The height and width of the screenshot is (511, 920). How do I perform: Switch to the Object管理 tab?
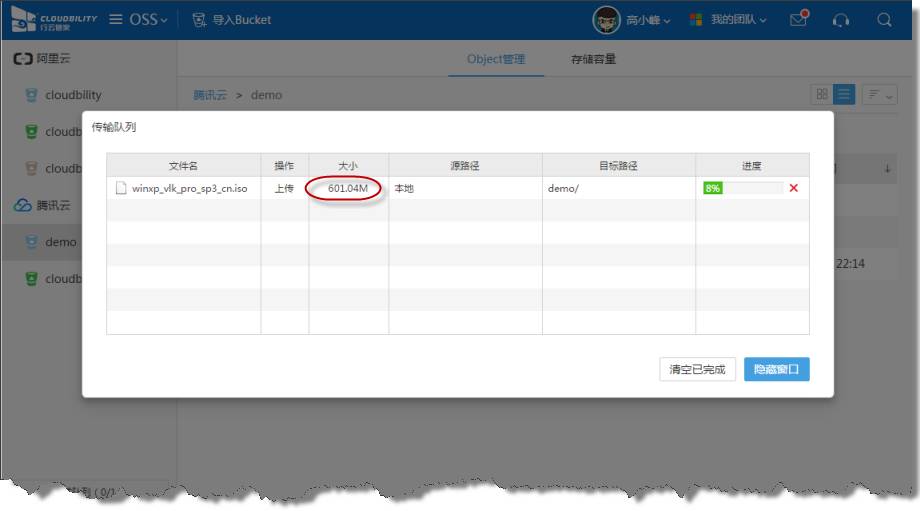[496, 59]
